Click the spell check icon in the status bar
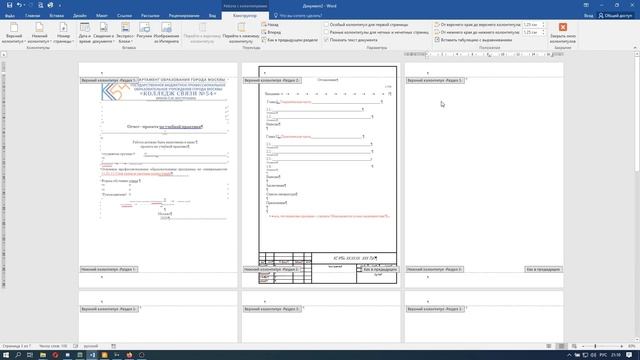Viewport: 640px width, 360px height. (76, 346)
